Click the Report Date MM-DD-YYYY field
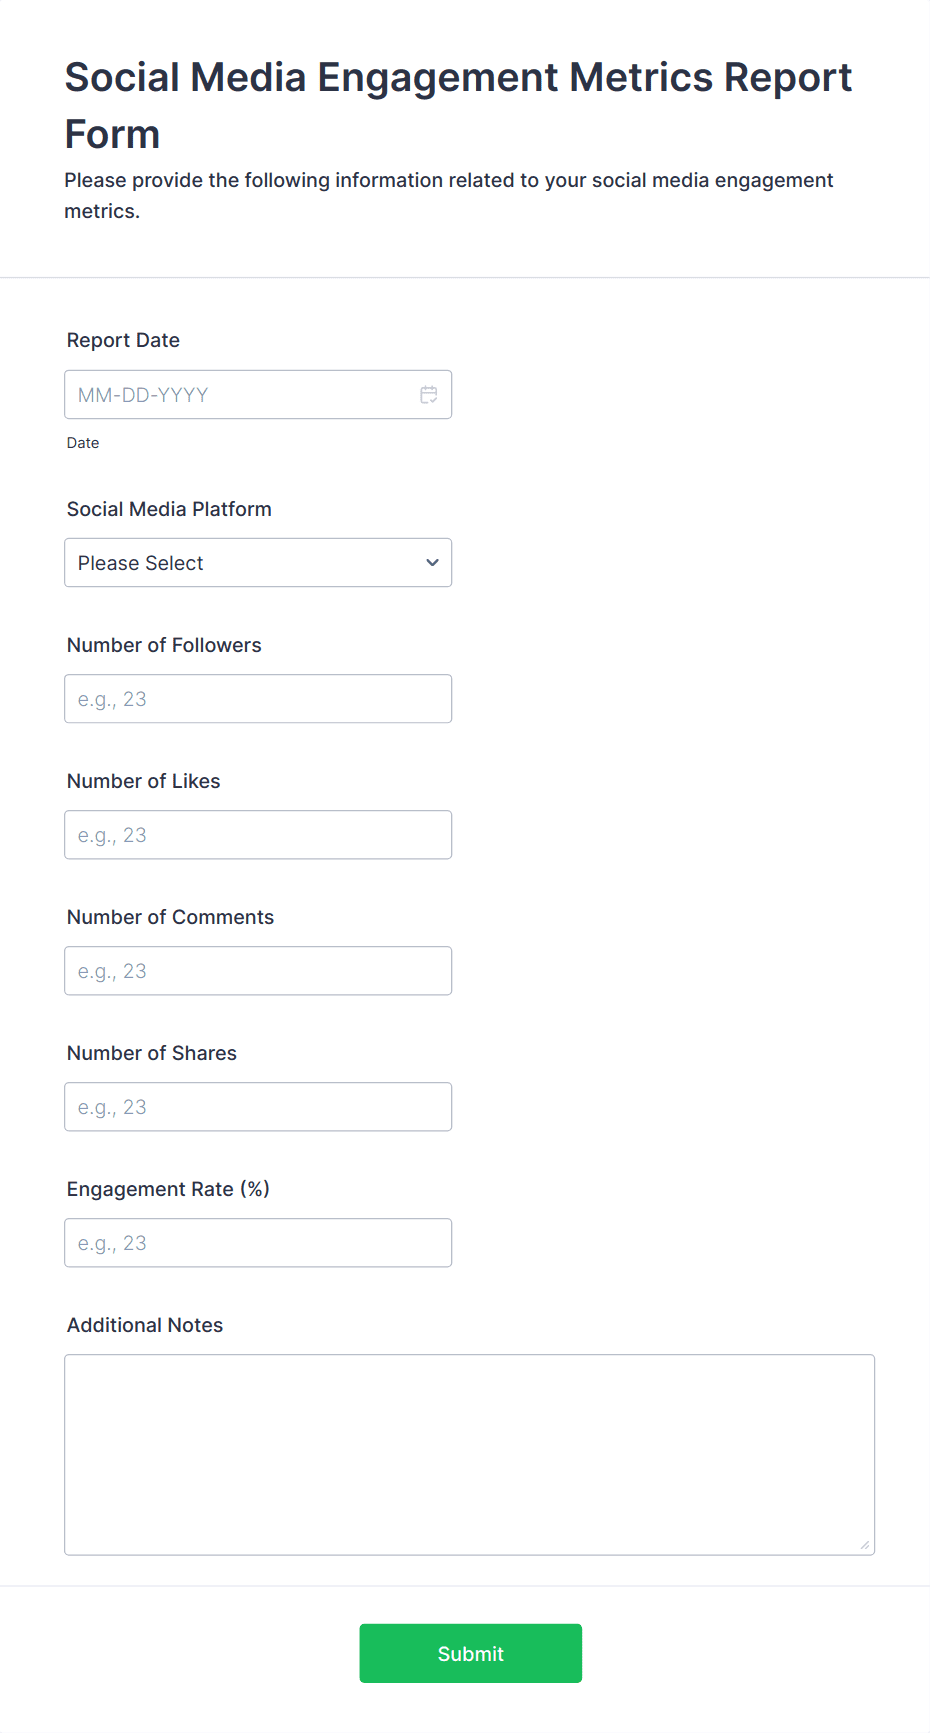The image size is (930, 1733). coord(240,395)
